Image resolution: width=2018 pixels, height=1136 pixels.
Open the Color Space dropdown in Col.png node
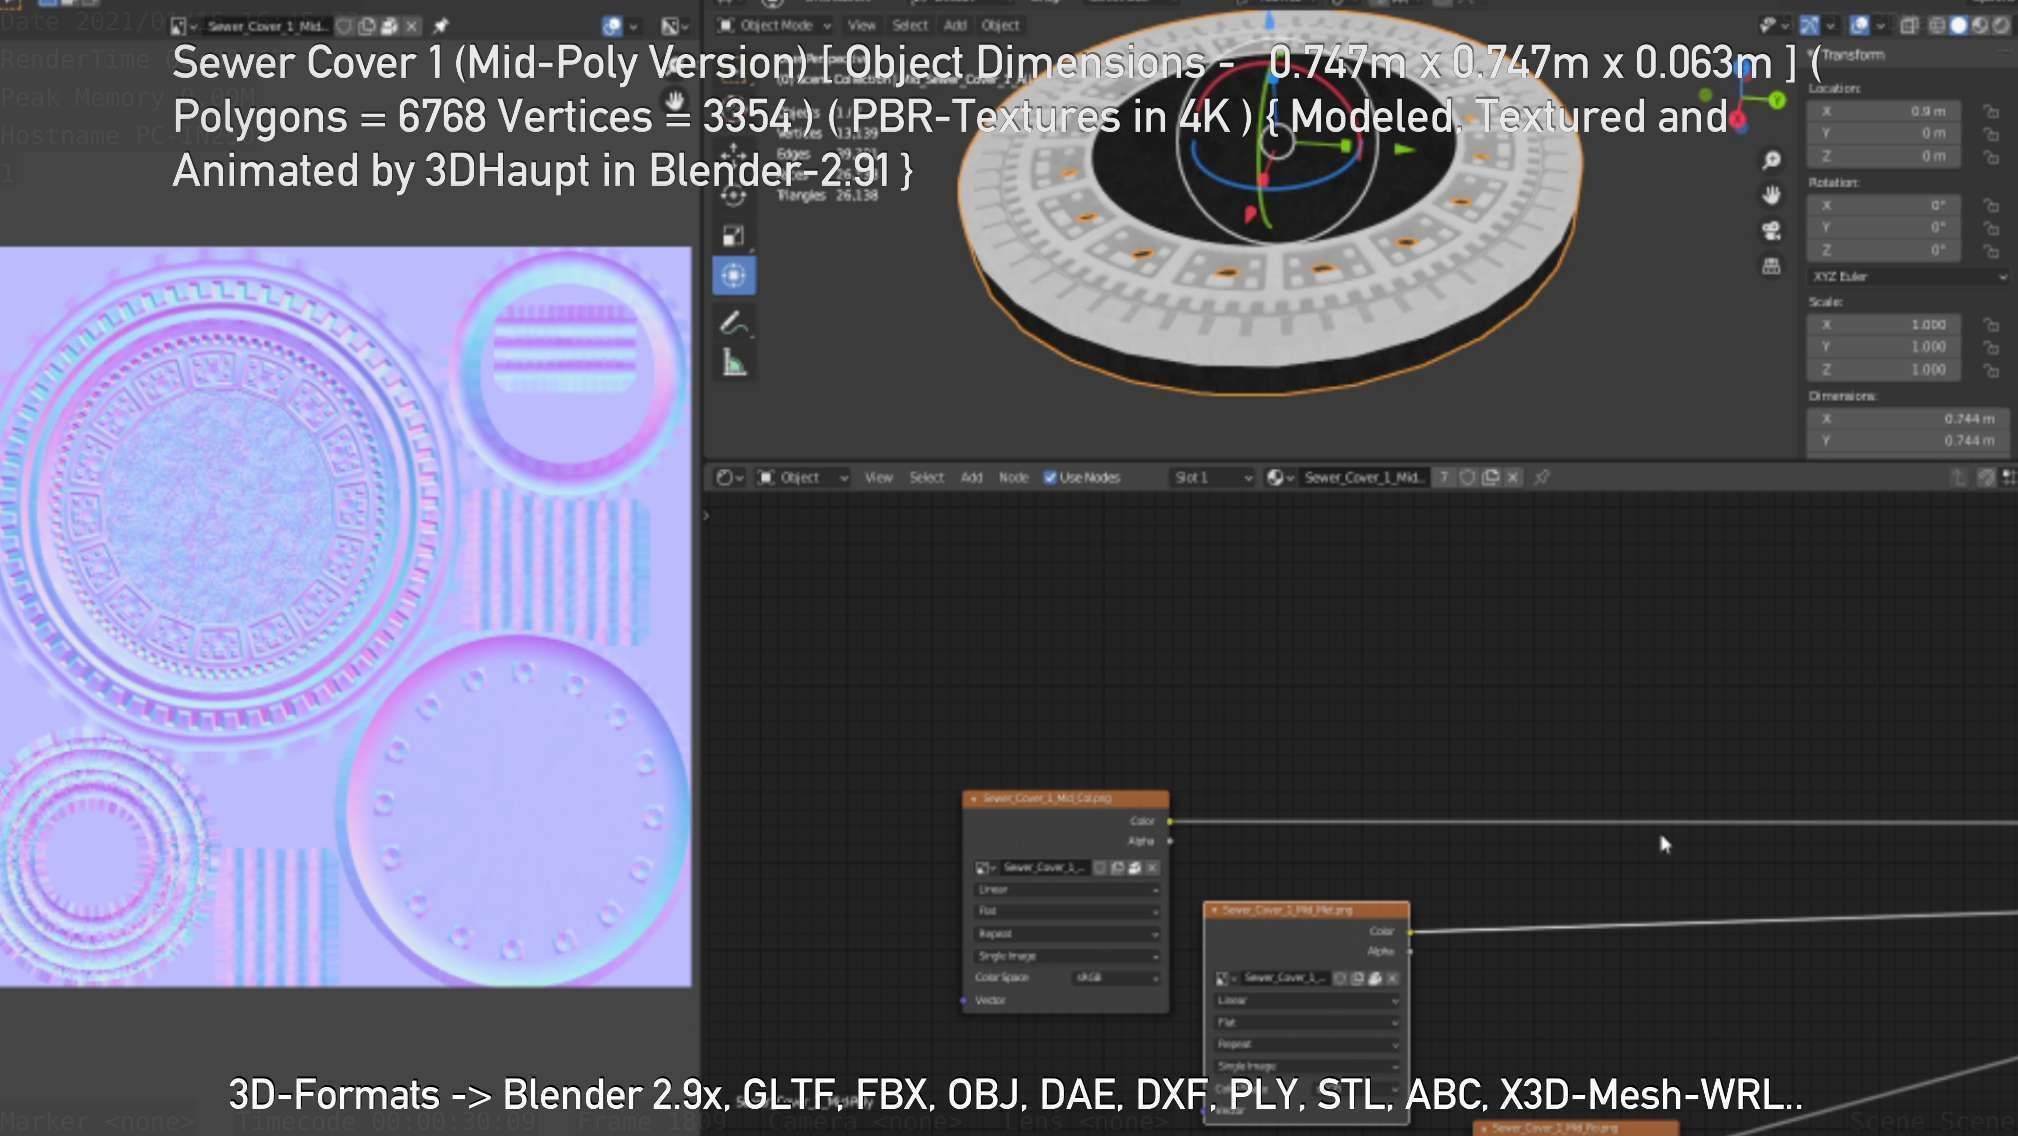click(x=1116, y=977)
